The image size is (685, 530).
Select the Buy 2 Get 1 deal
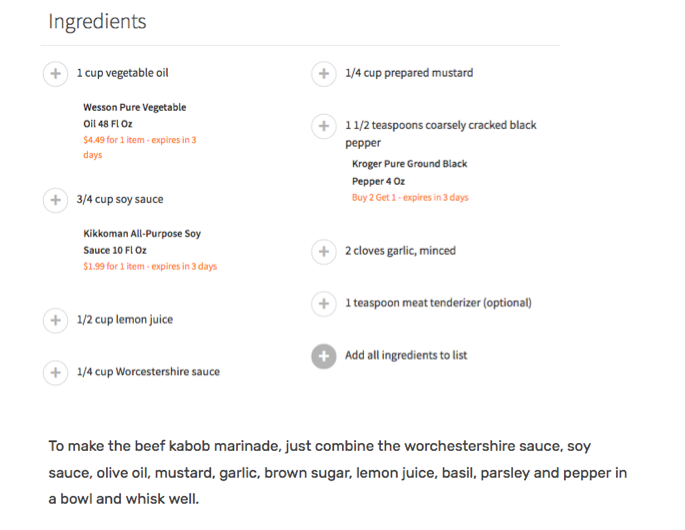coord(410,198)
